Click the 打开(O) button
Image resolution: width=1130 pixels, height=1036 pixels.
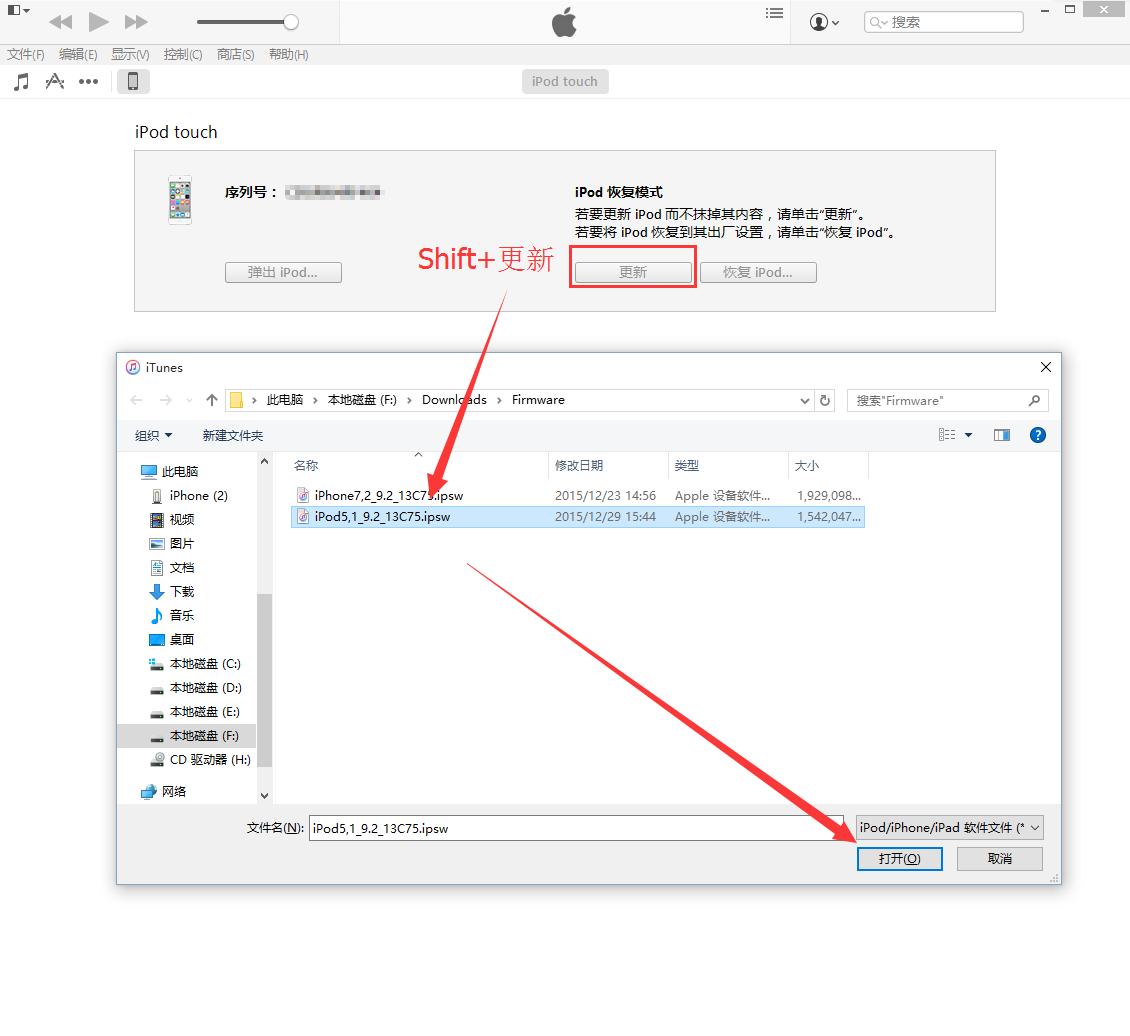pos(899,859)
